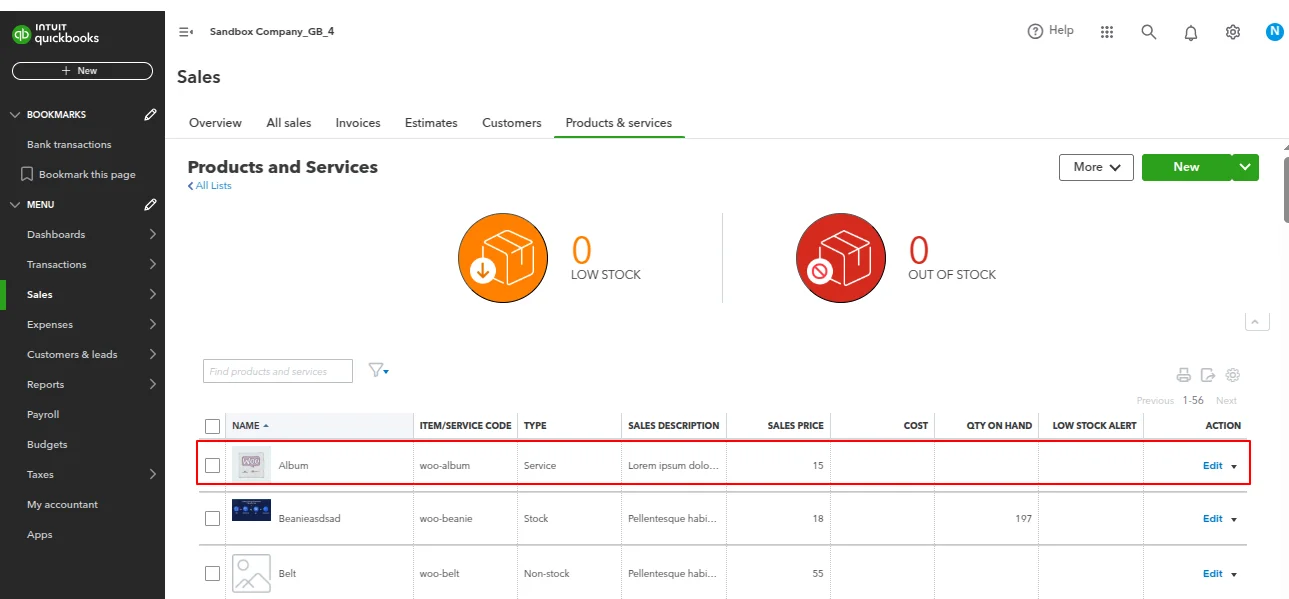
Task: Open the notifications bell
Action: point(1191,32)
